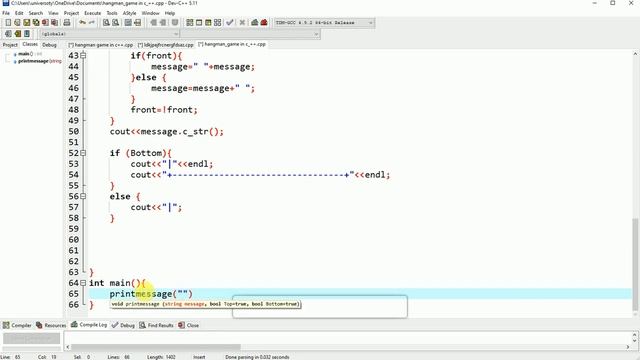Open the File menu
Viewport: 640px width, 360px height.
[6, 13]
